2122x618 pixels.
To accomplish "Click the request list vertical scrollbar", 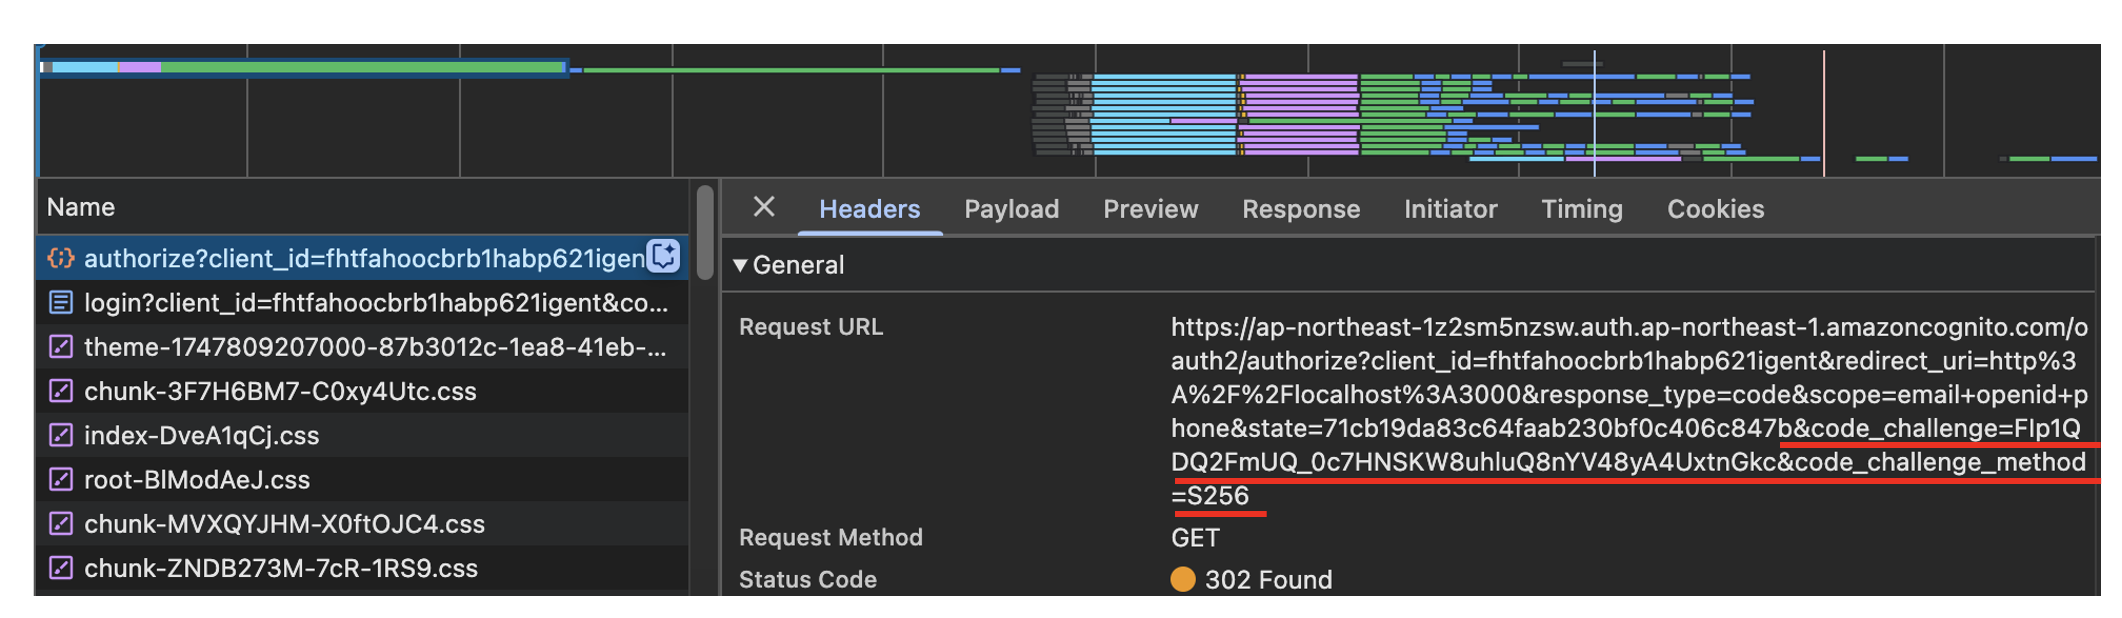I will point(705,235).
